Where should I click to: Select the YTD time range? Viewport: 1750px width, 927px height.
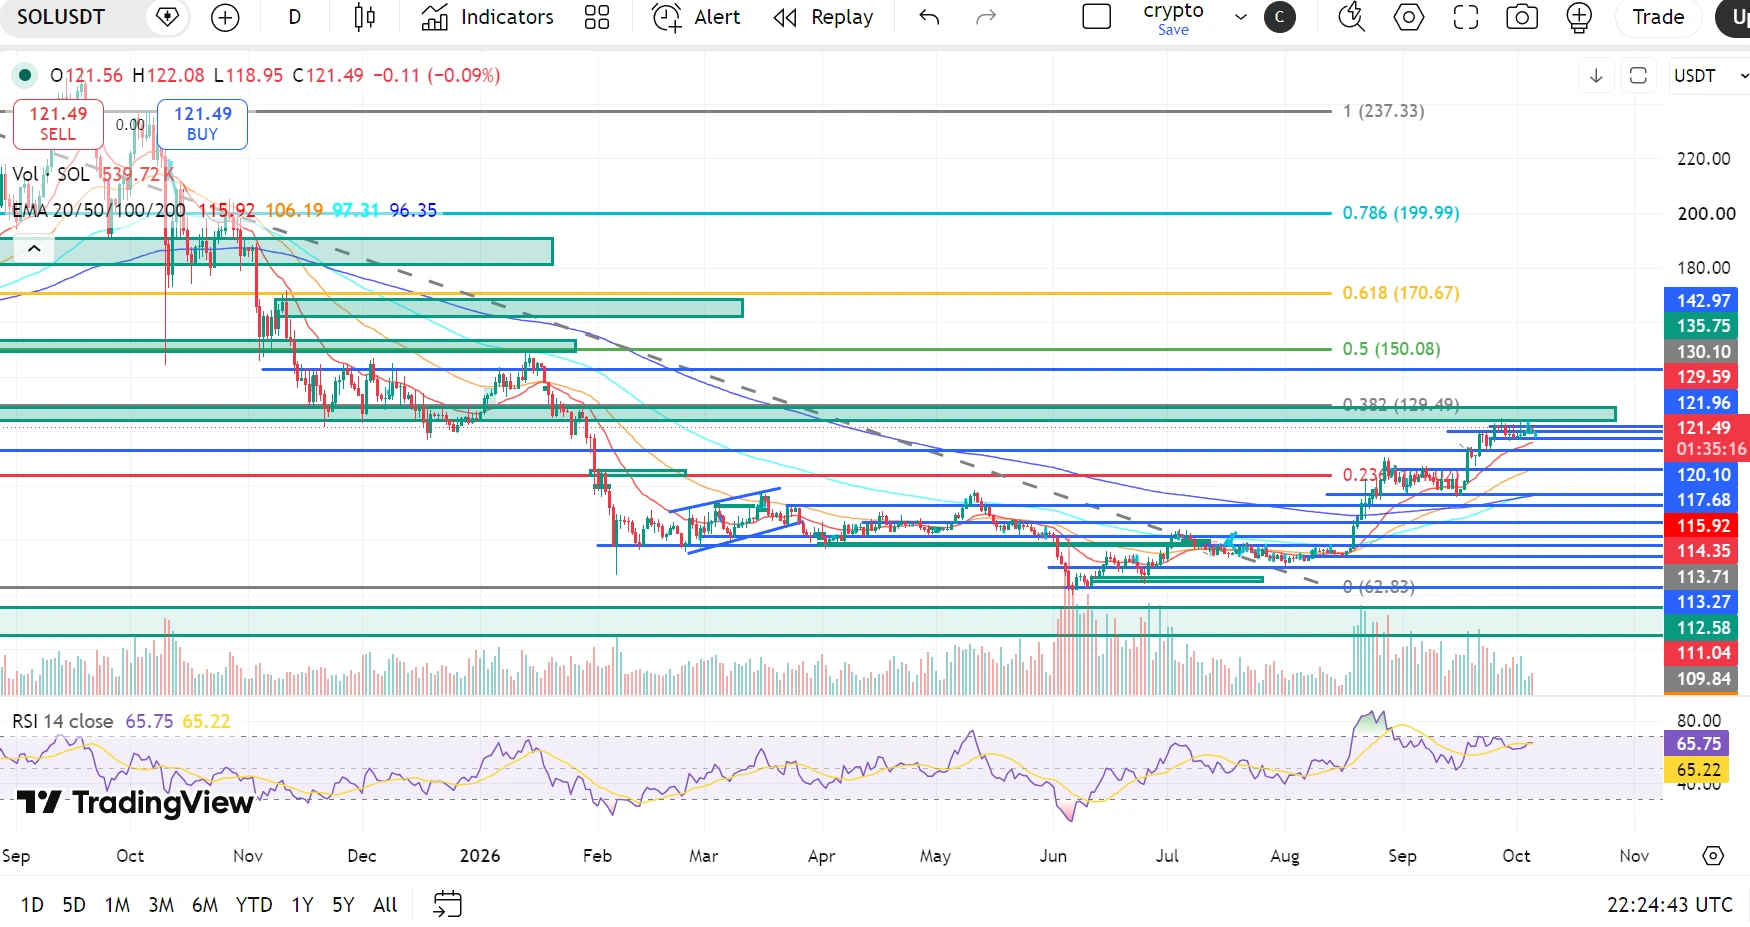click(254, 905)
